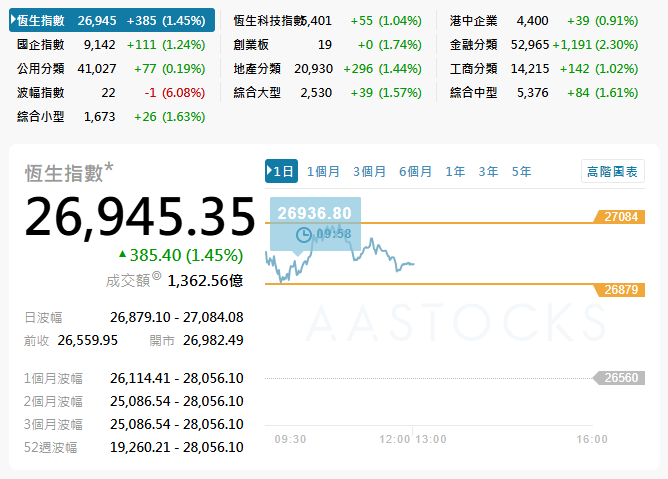Open the 地產分類 sector index
Viewport: 668px width, 479px height.
pyautogui.click(x=257, y=68)
